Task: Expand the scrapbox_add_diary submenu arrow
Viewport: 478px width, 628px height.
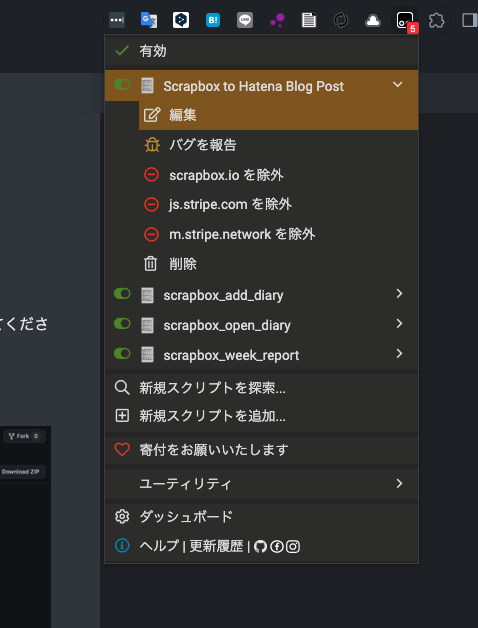Action: click(399, 294)
